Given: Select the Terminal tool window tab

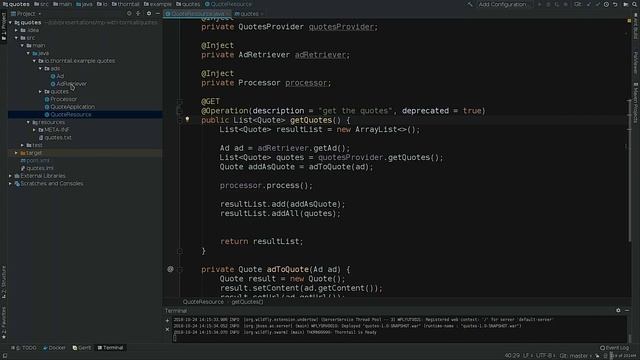Looking at the screenshot, I should (x=110, y=348).
